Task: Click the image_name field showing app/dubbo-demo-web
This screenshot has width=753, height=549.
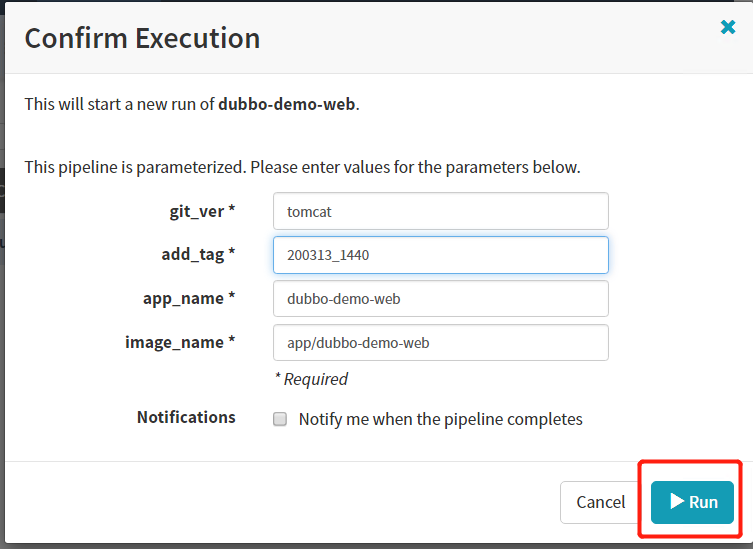Action: click(x=440, y=342)
